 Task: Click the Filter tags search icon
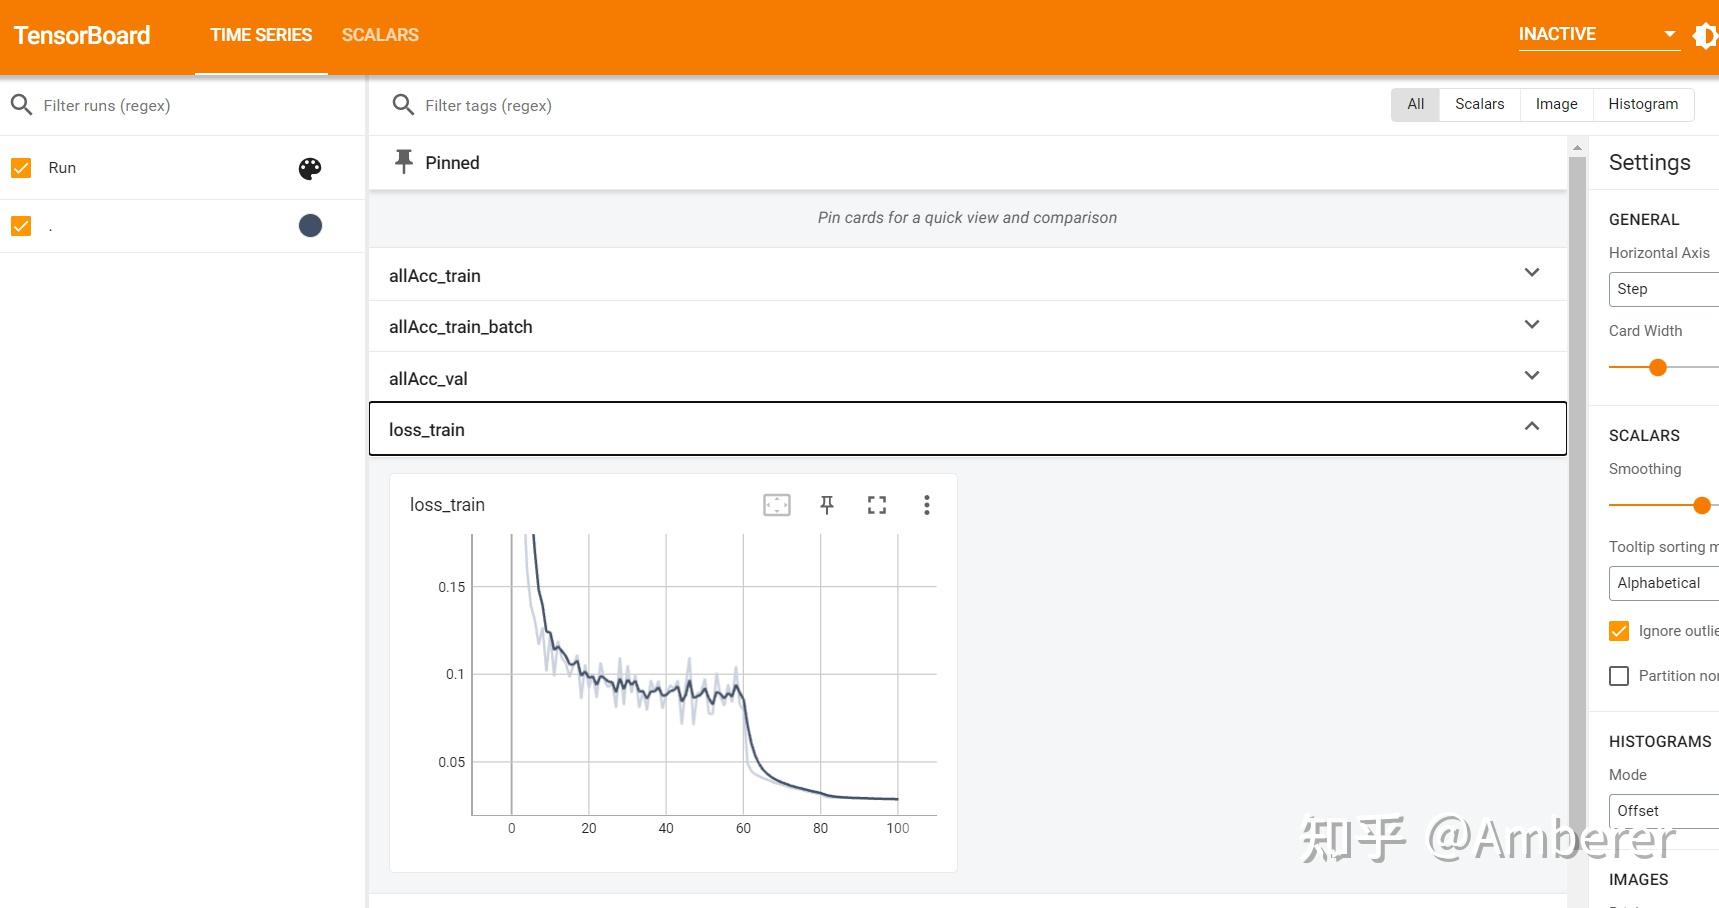click(x=403, y=105)
